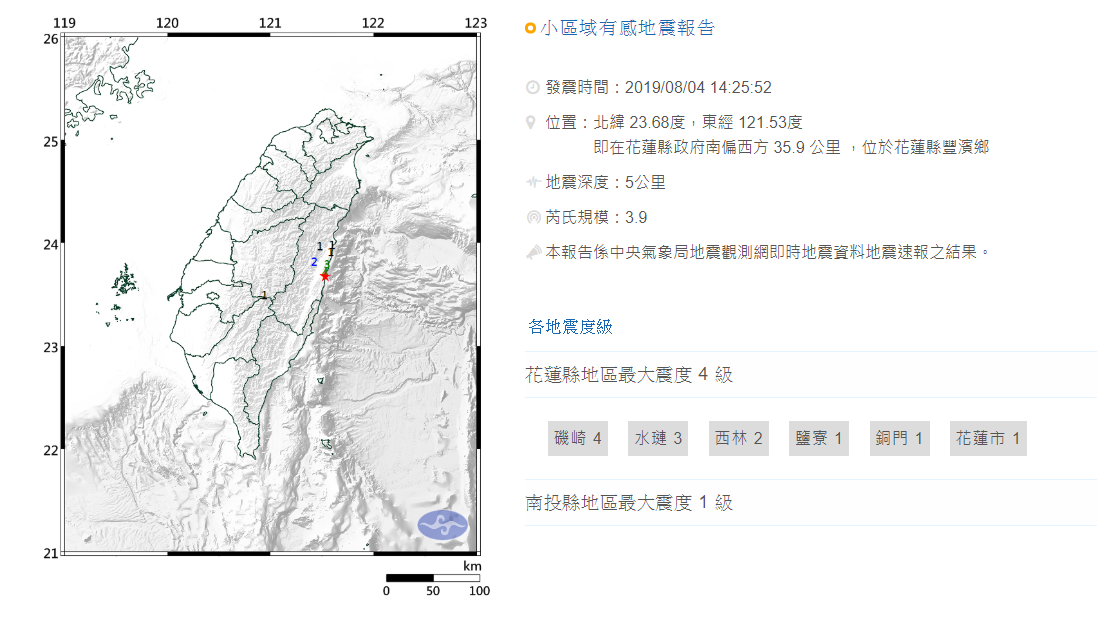Select the 磯崎 4 station button

point(578,439)
